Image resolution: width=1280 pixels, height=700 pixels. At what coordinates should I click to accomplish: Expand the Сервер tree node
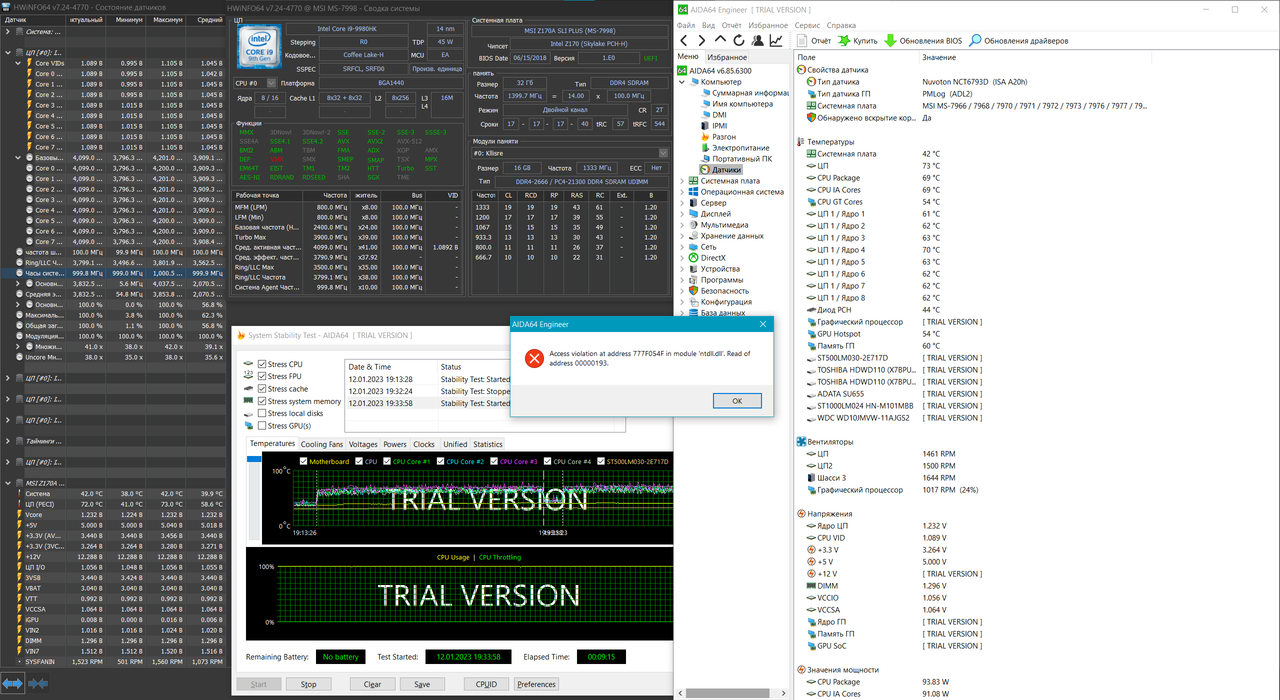coord(682,203)
